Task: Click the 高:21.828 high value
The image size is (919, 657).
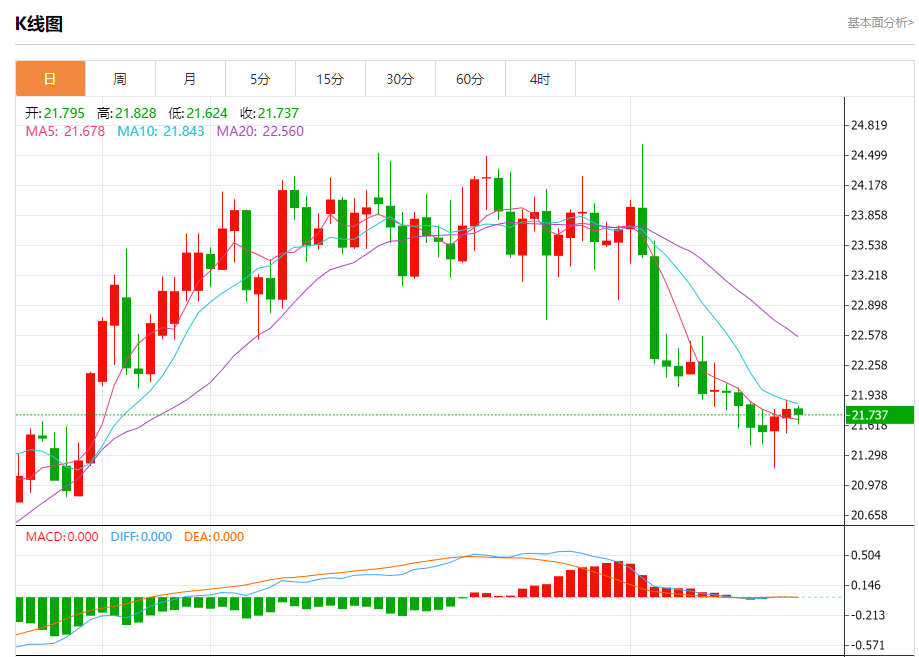Action: click(127, 113)
